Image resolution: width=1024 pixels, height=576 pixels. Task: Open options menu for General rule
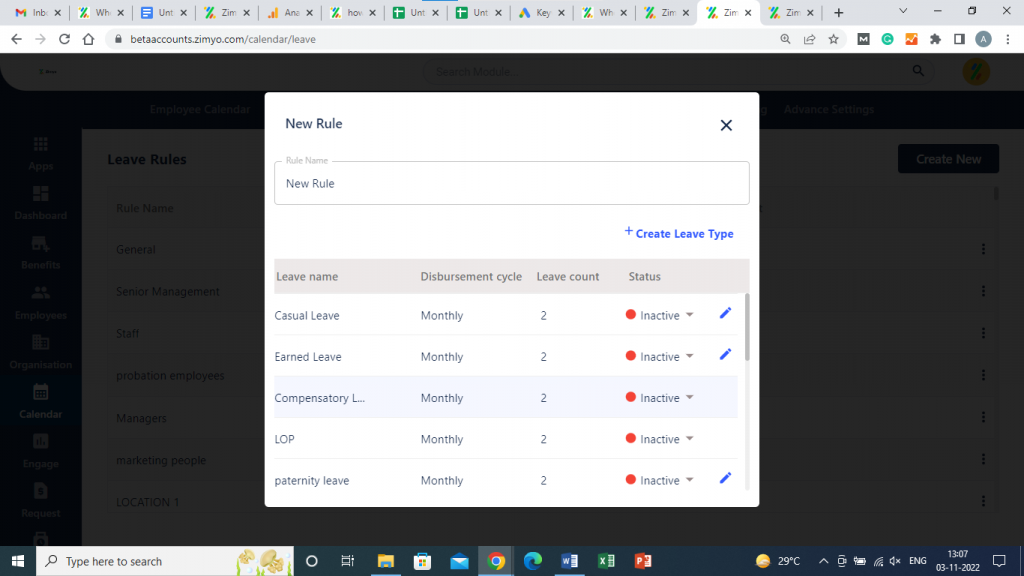[x=983, y=249]
